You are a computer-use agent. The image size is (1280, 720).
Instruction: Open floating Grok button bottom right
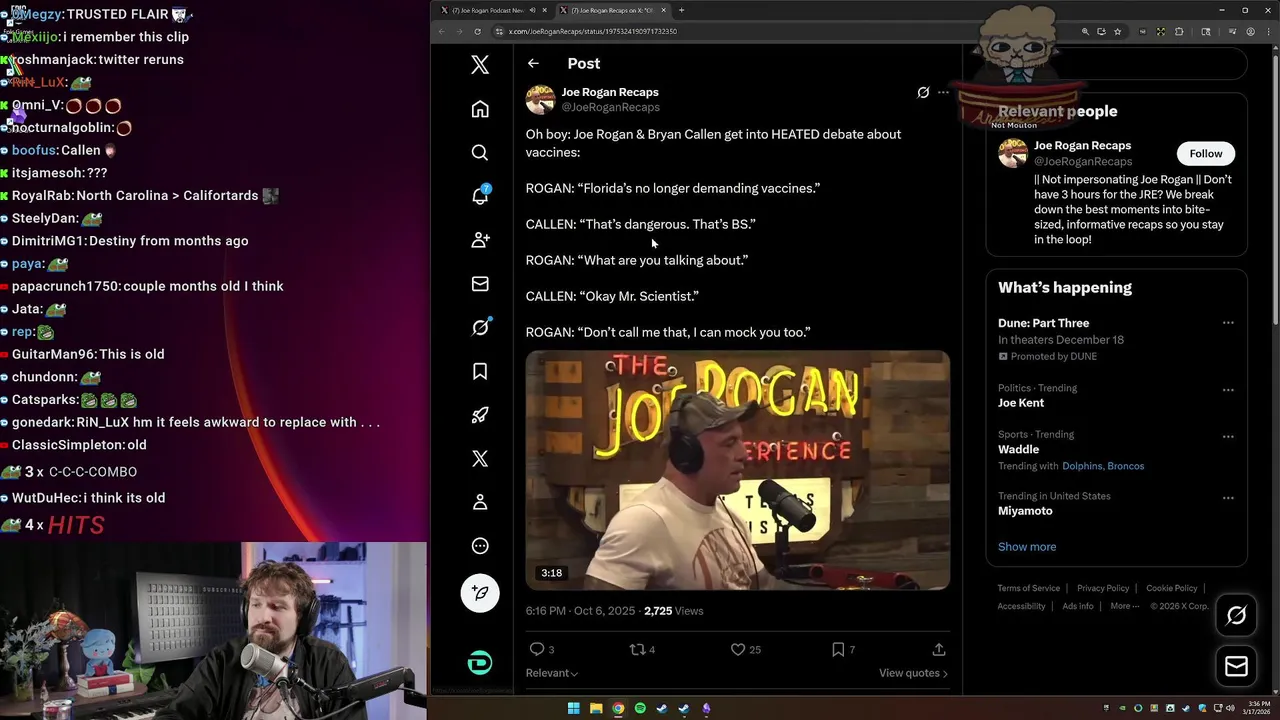tap(1236, 616)
